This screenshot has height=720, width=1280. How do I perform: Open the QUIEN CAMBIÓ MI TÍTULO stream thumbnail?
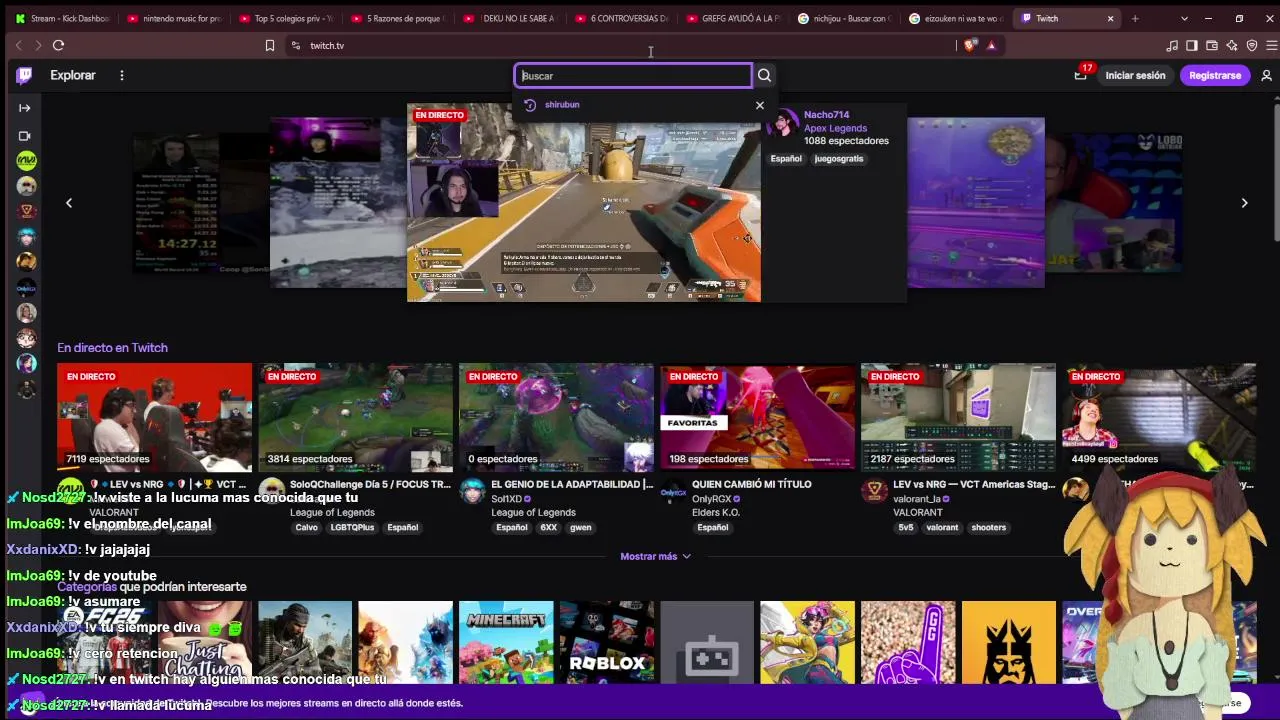(x=758, y=418)
